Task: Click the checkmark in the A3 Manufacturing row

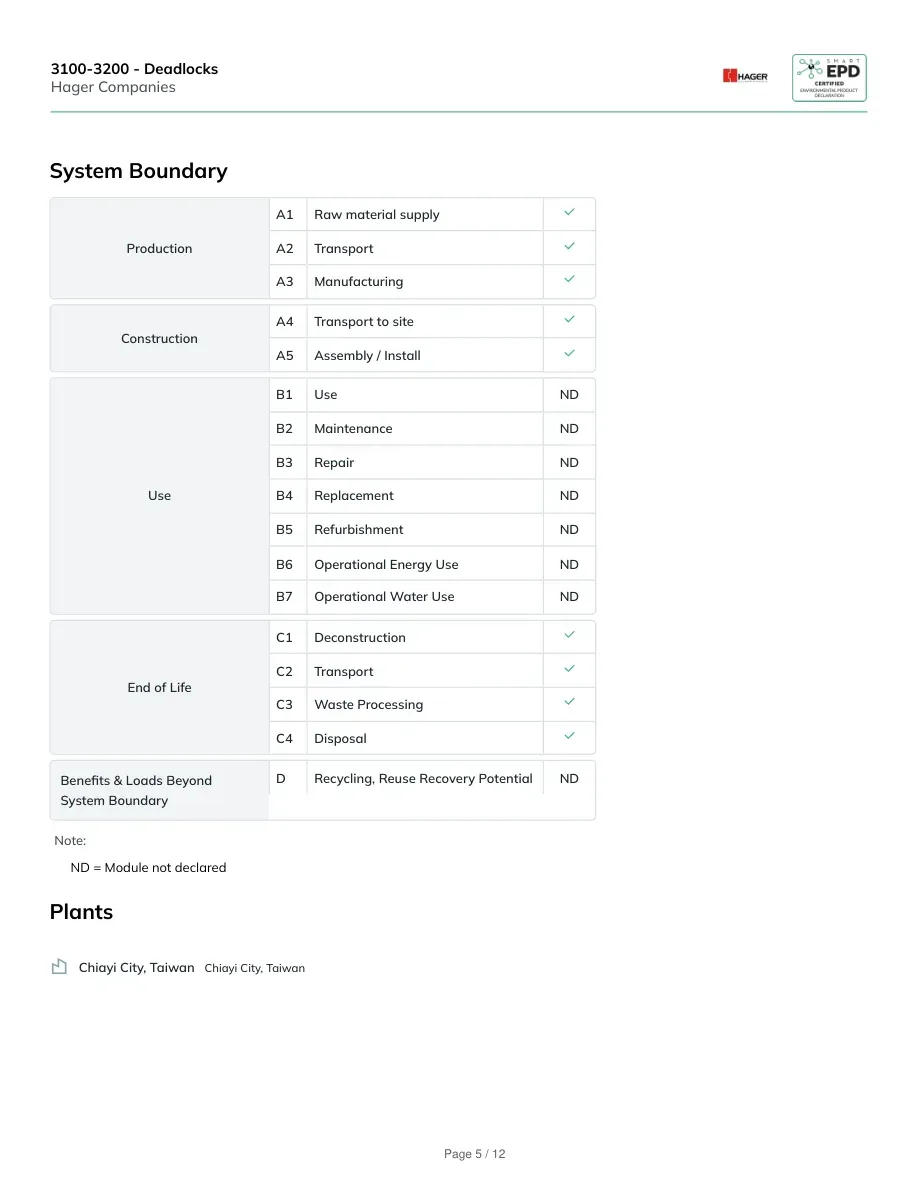Action: [x=569, y=280]
